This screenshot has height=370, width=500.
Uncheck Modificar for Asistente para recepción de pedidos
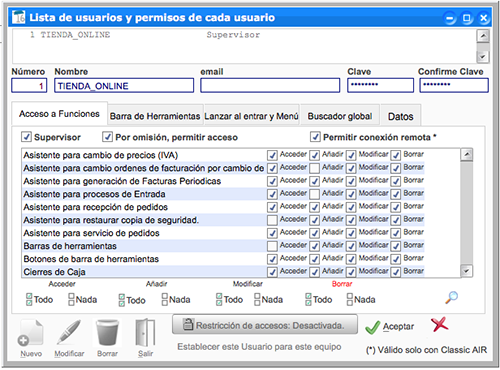pos(351,207)
